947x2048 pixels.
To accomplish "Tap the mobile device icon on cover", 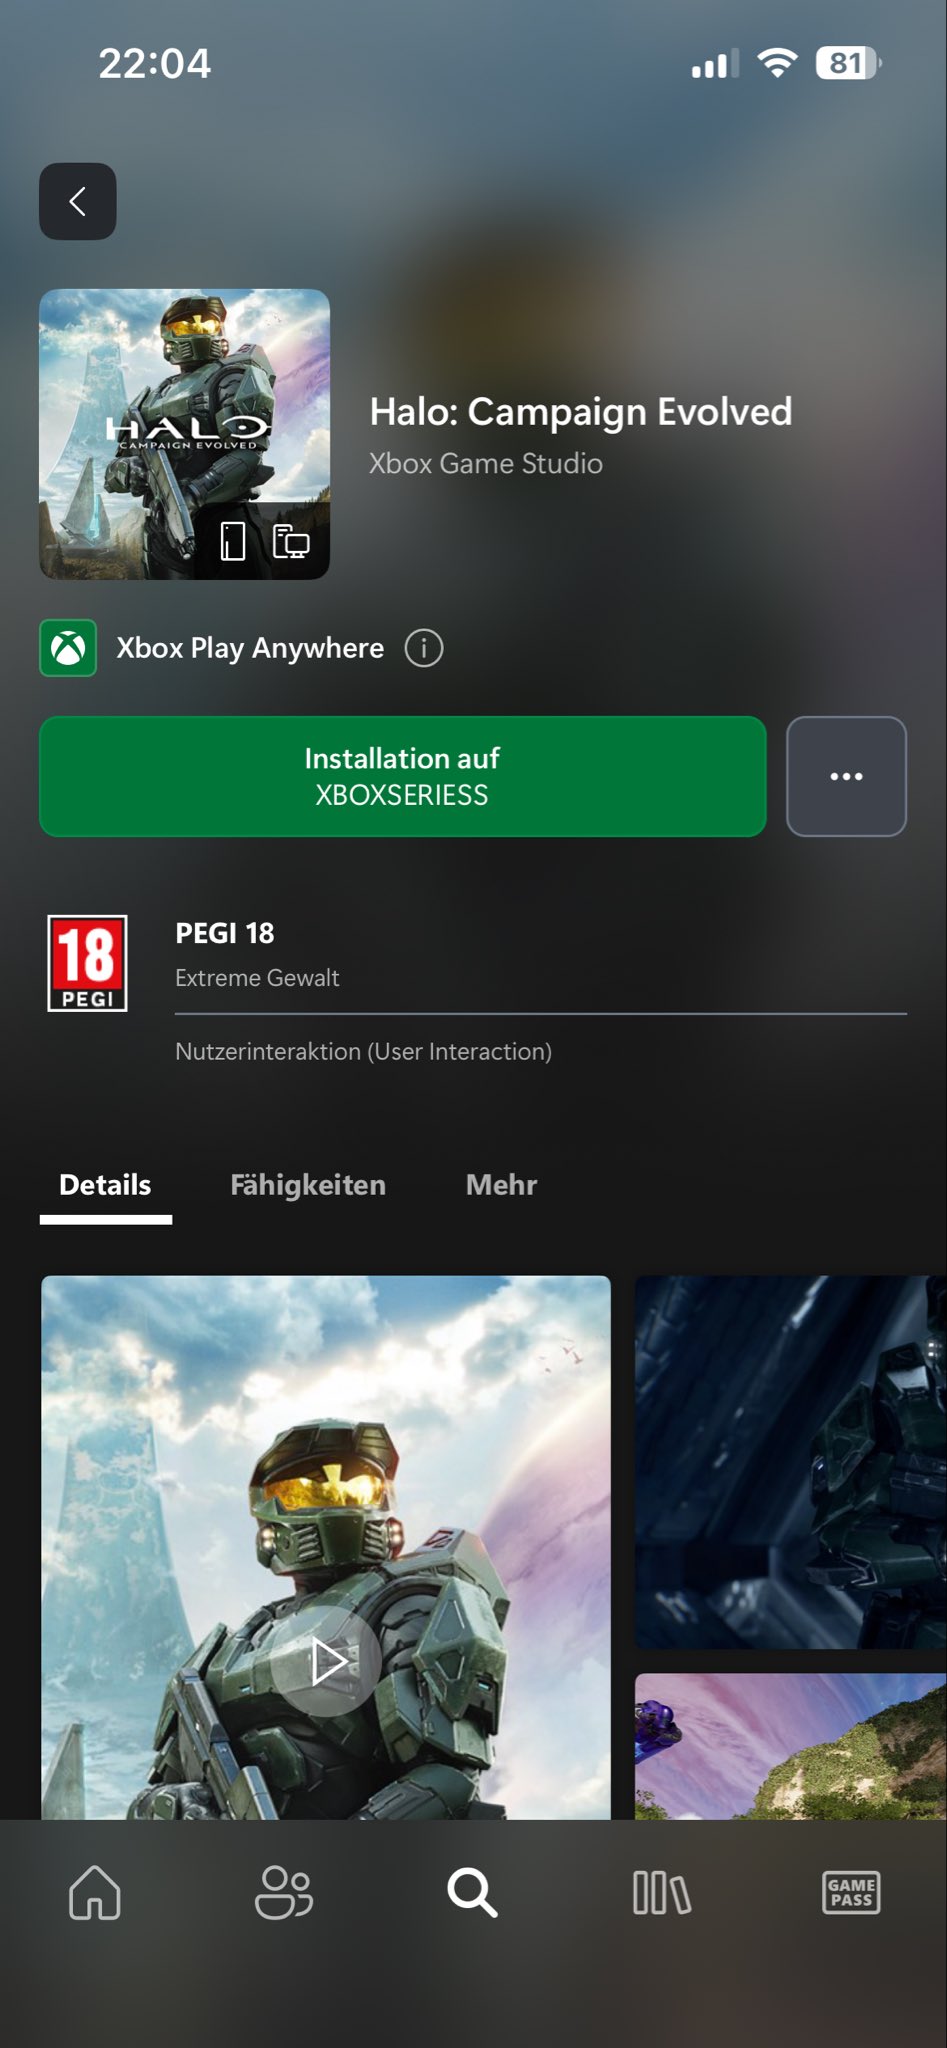I will (x=233, y=541).
